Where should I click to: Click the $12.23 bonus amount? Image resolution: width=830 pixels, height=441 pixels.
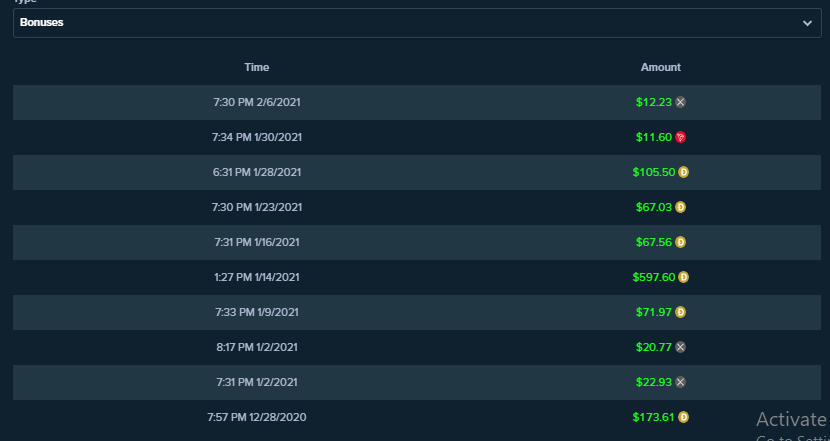point(654,102)
